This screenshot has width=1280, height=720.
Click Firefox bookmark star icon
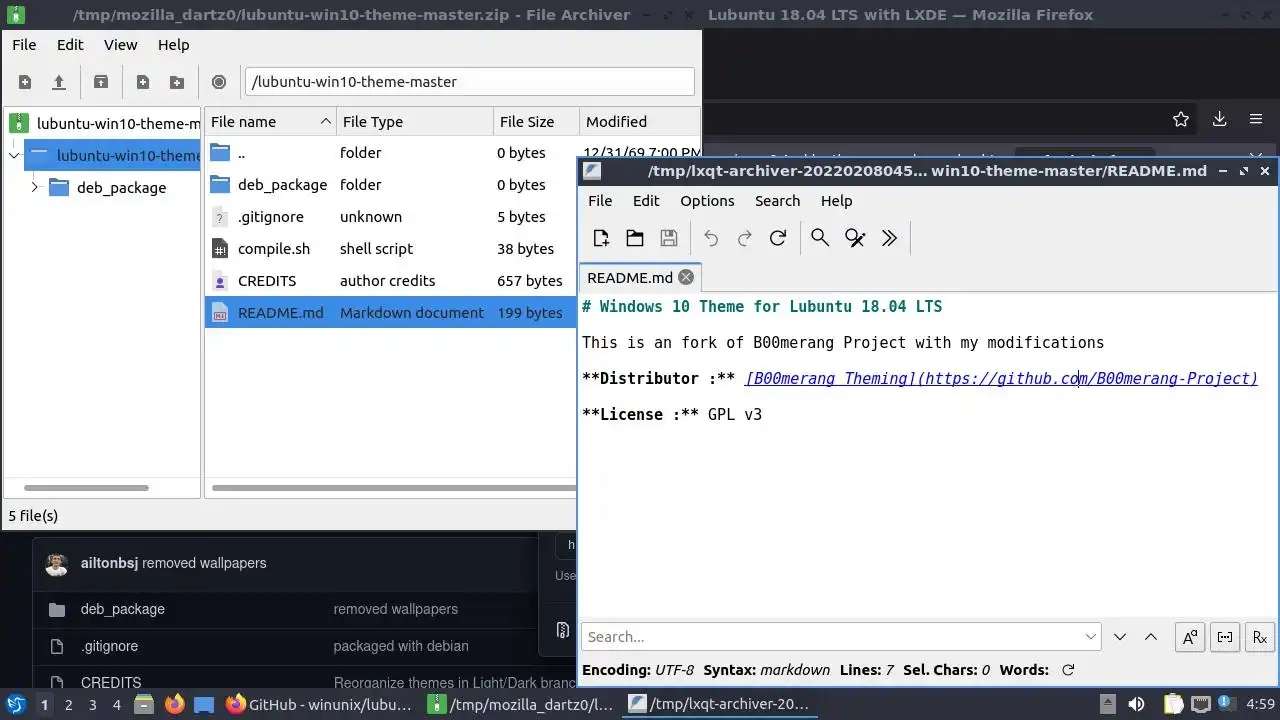1181,119
